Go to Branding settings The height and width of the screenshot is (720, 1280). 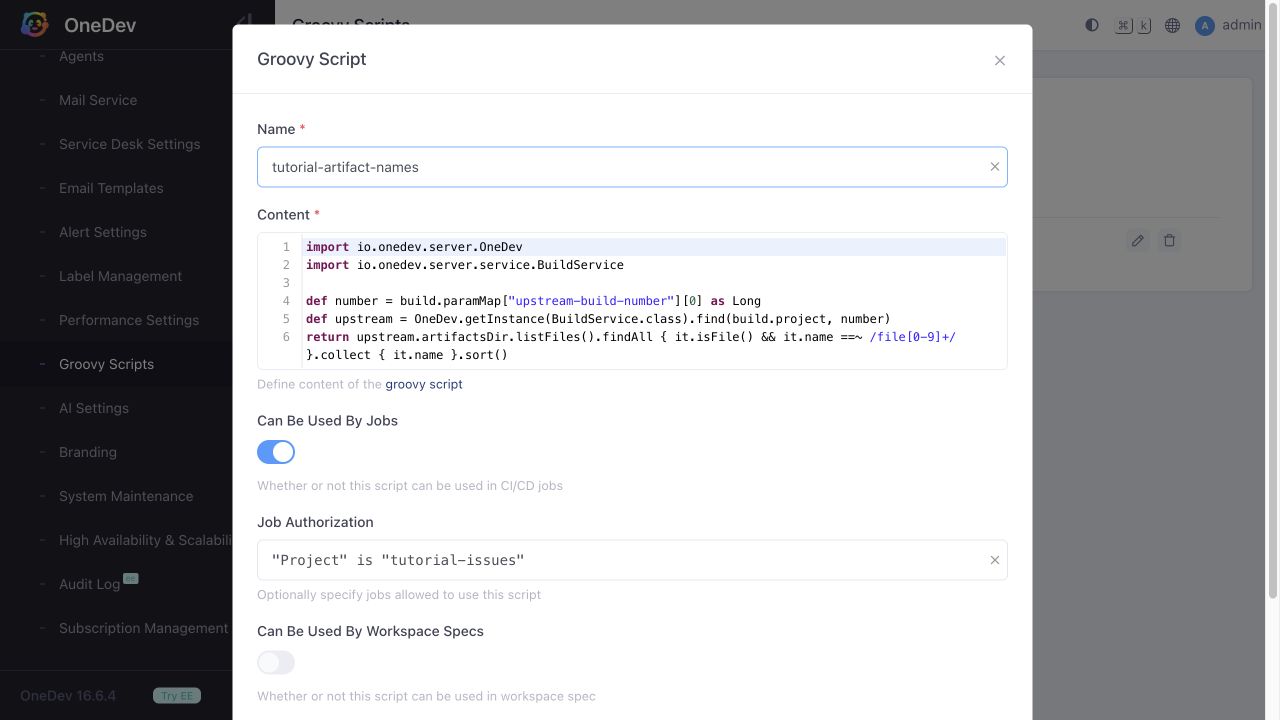[x=88, y=452]
